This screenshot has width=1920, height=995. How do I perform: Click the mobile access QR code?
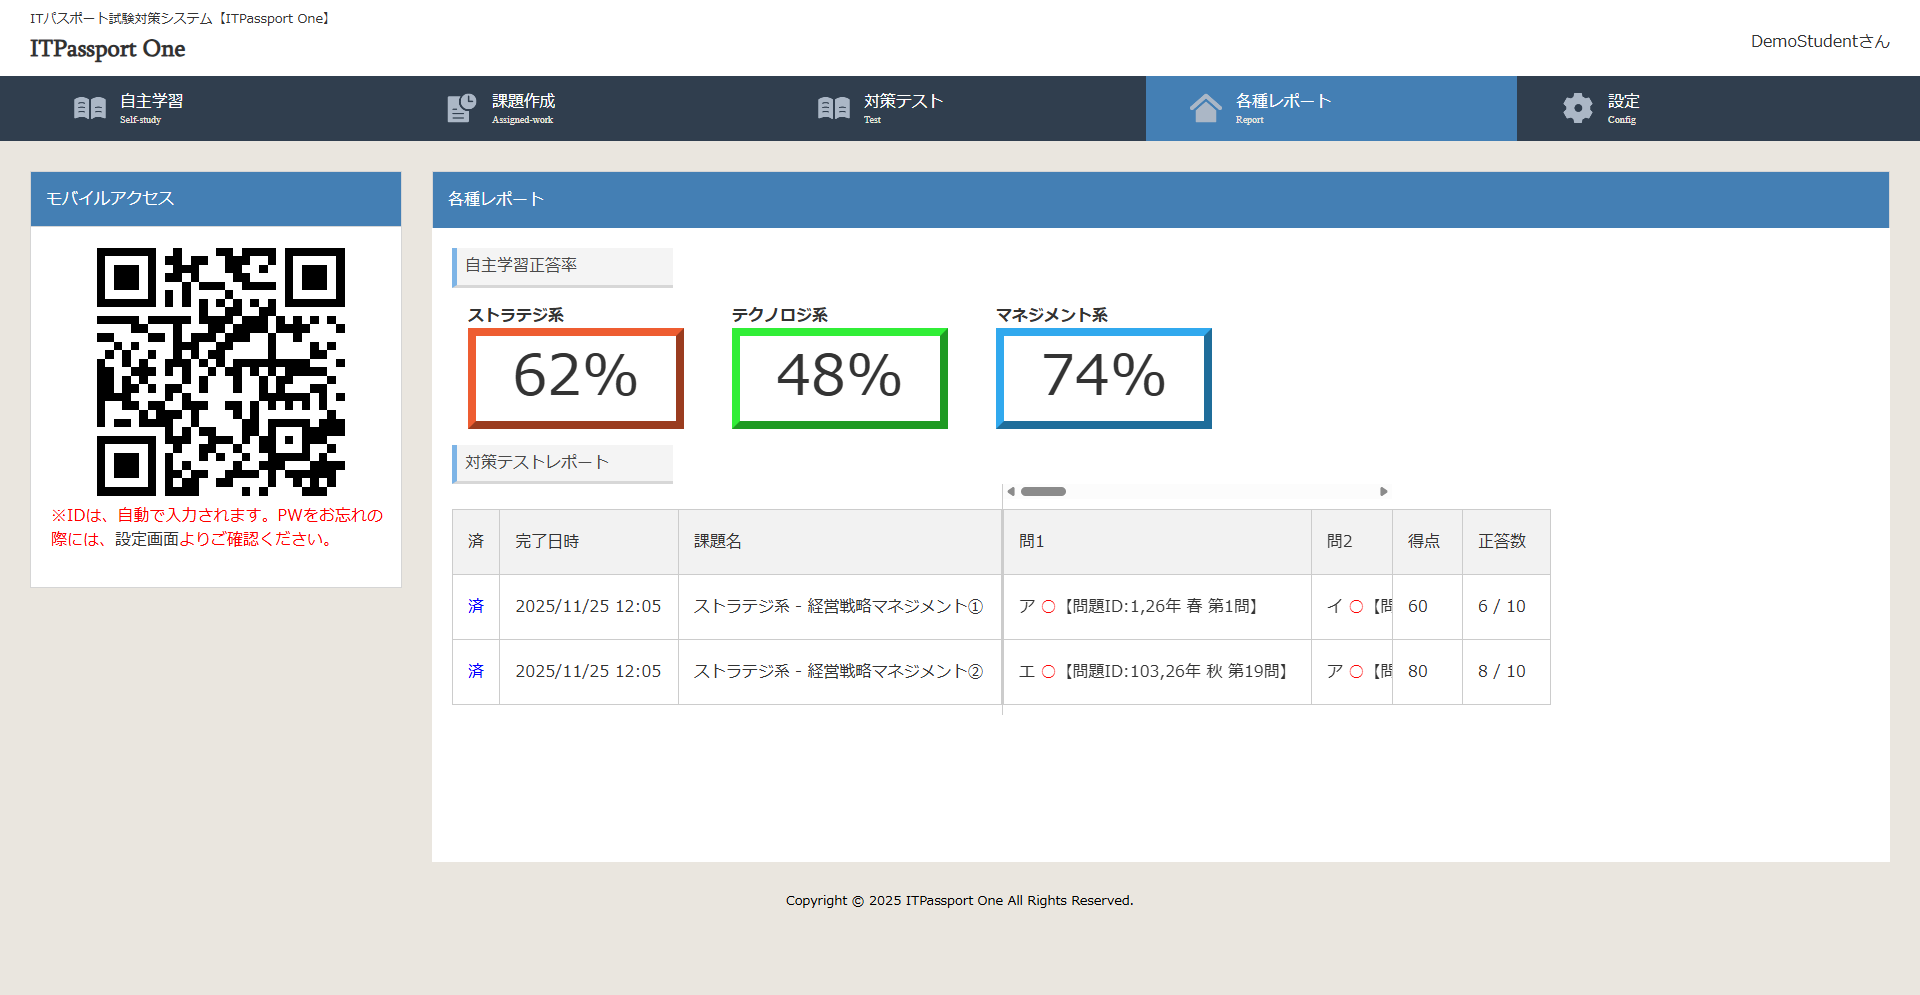(221, 372)
